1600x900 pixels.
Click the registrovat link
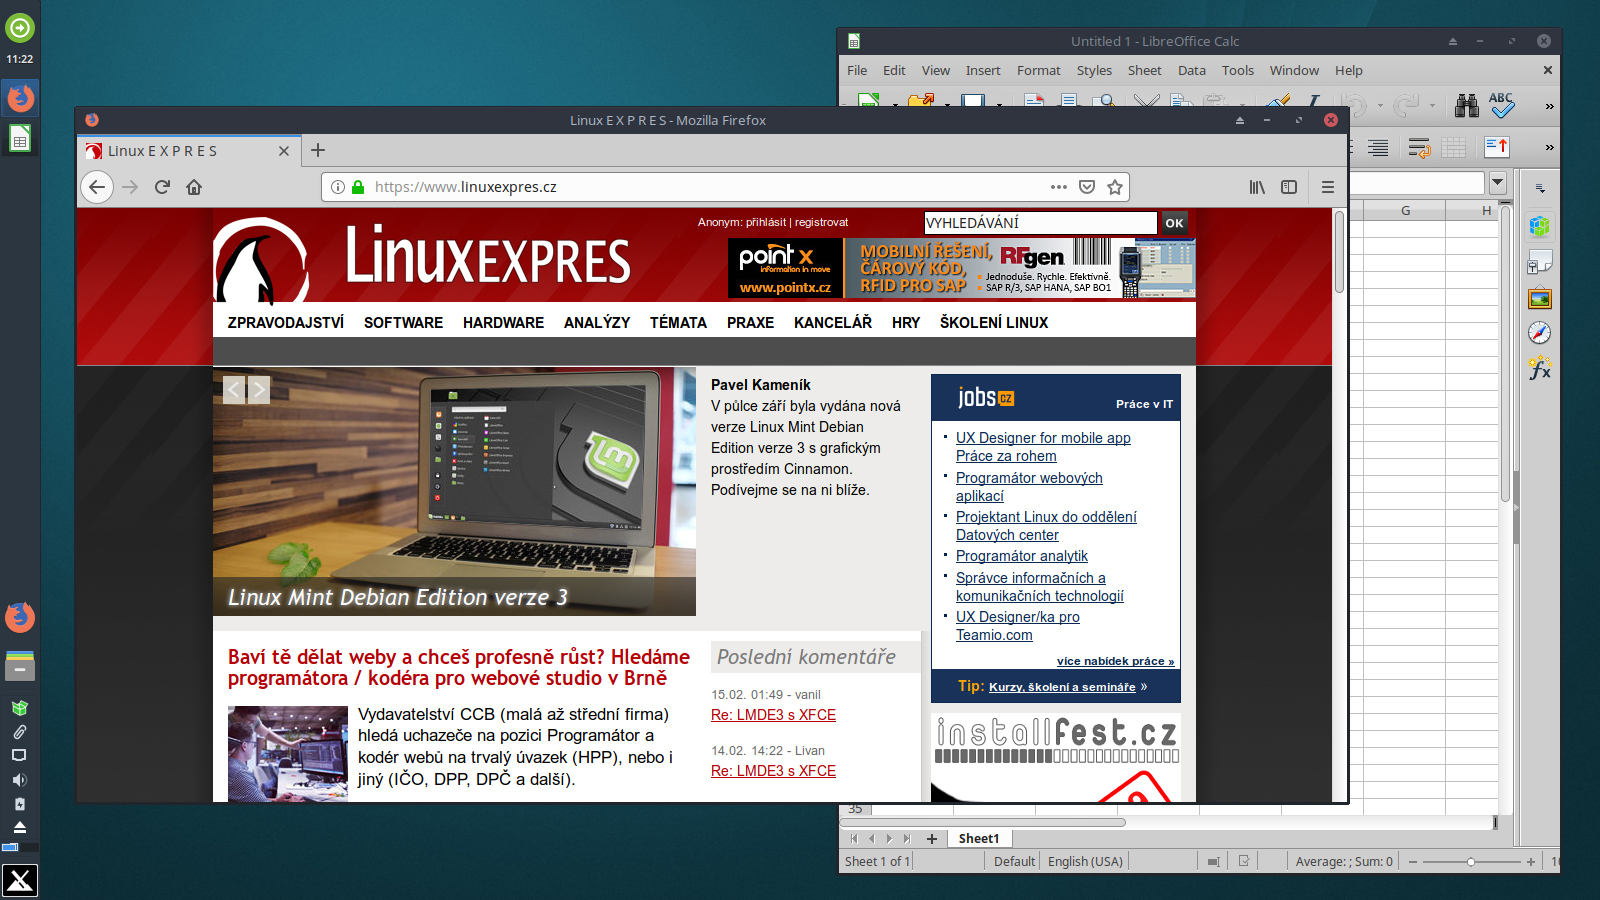coord(821,222)
